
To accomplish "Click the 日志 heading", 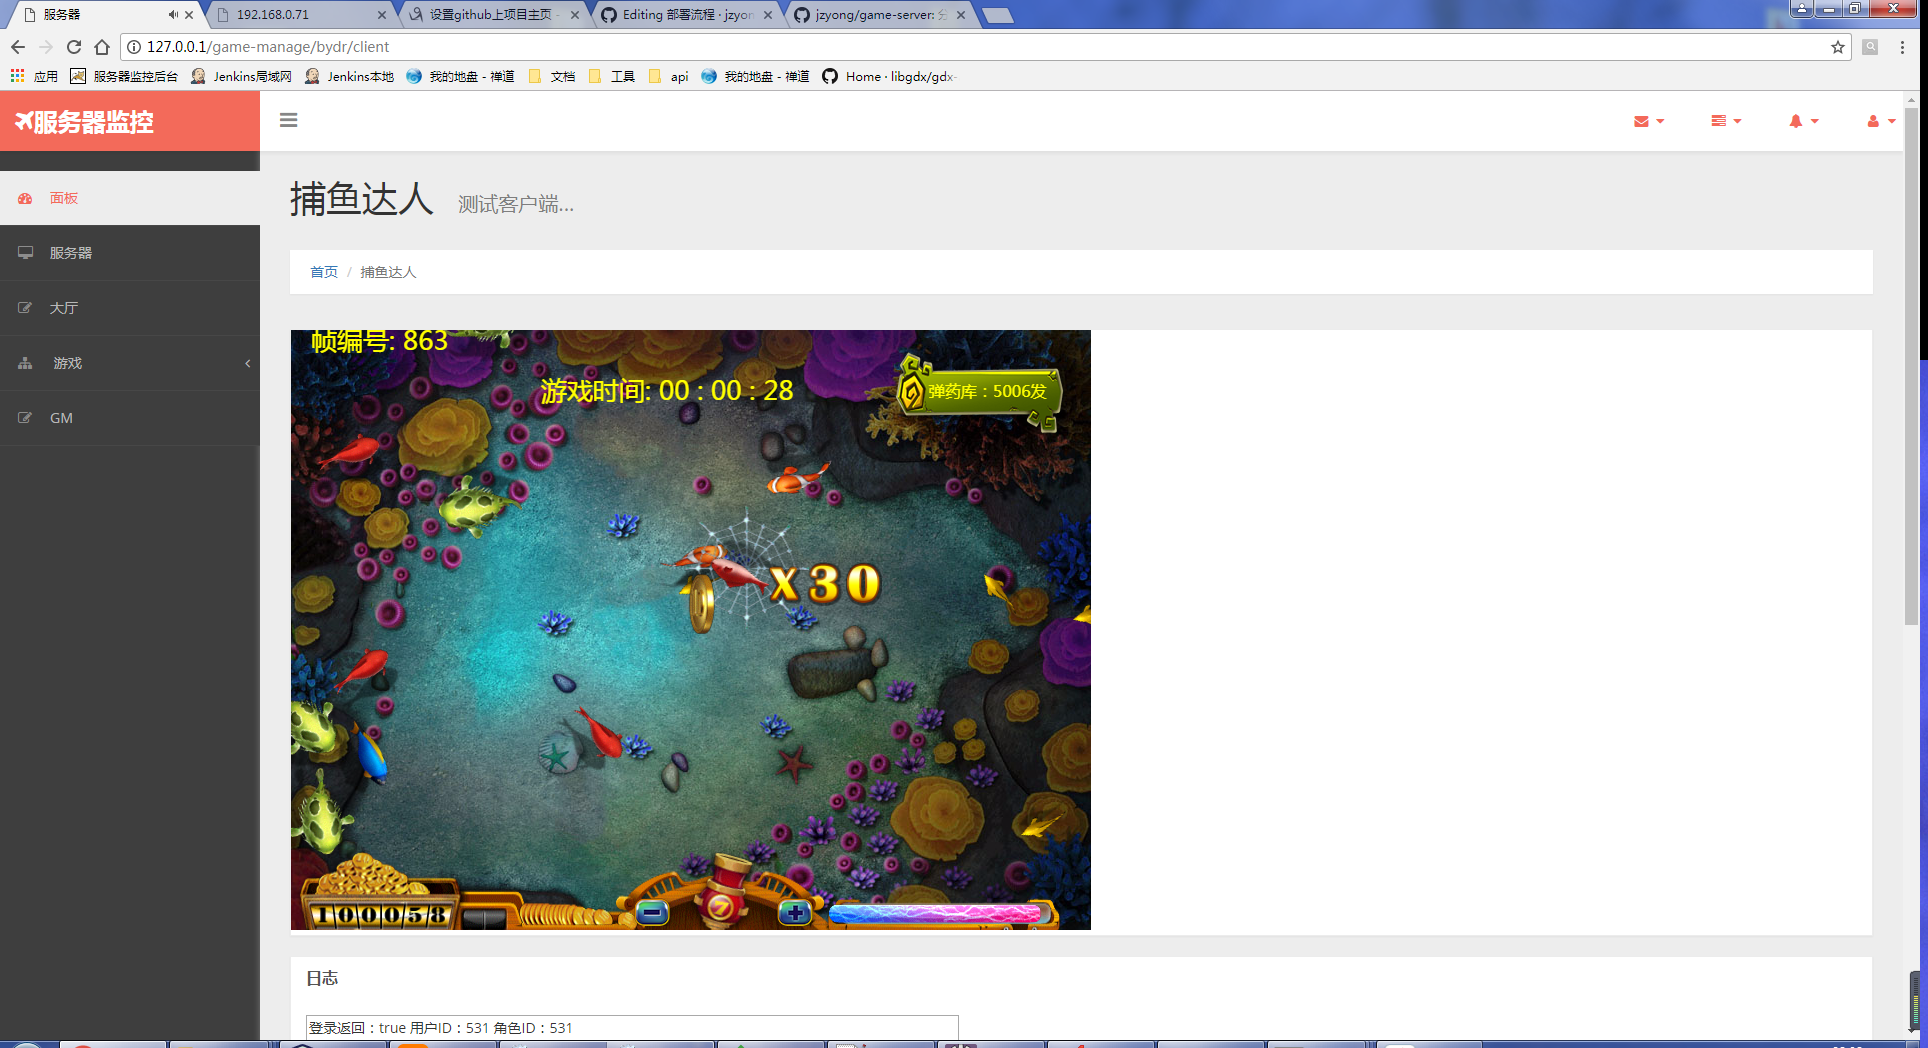I will click(x=322, y=978).
